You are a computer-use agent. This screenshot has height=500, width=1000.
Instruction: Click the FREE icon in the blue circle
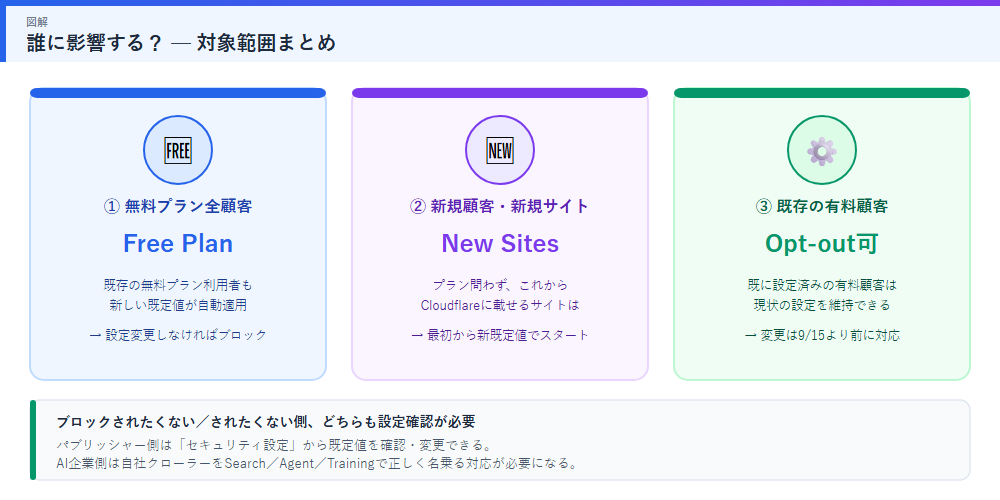[x=178, y=151]
